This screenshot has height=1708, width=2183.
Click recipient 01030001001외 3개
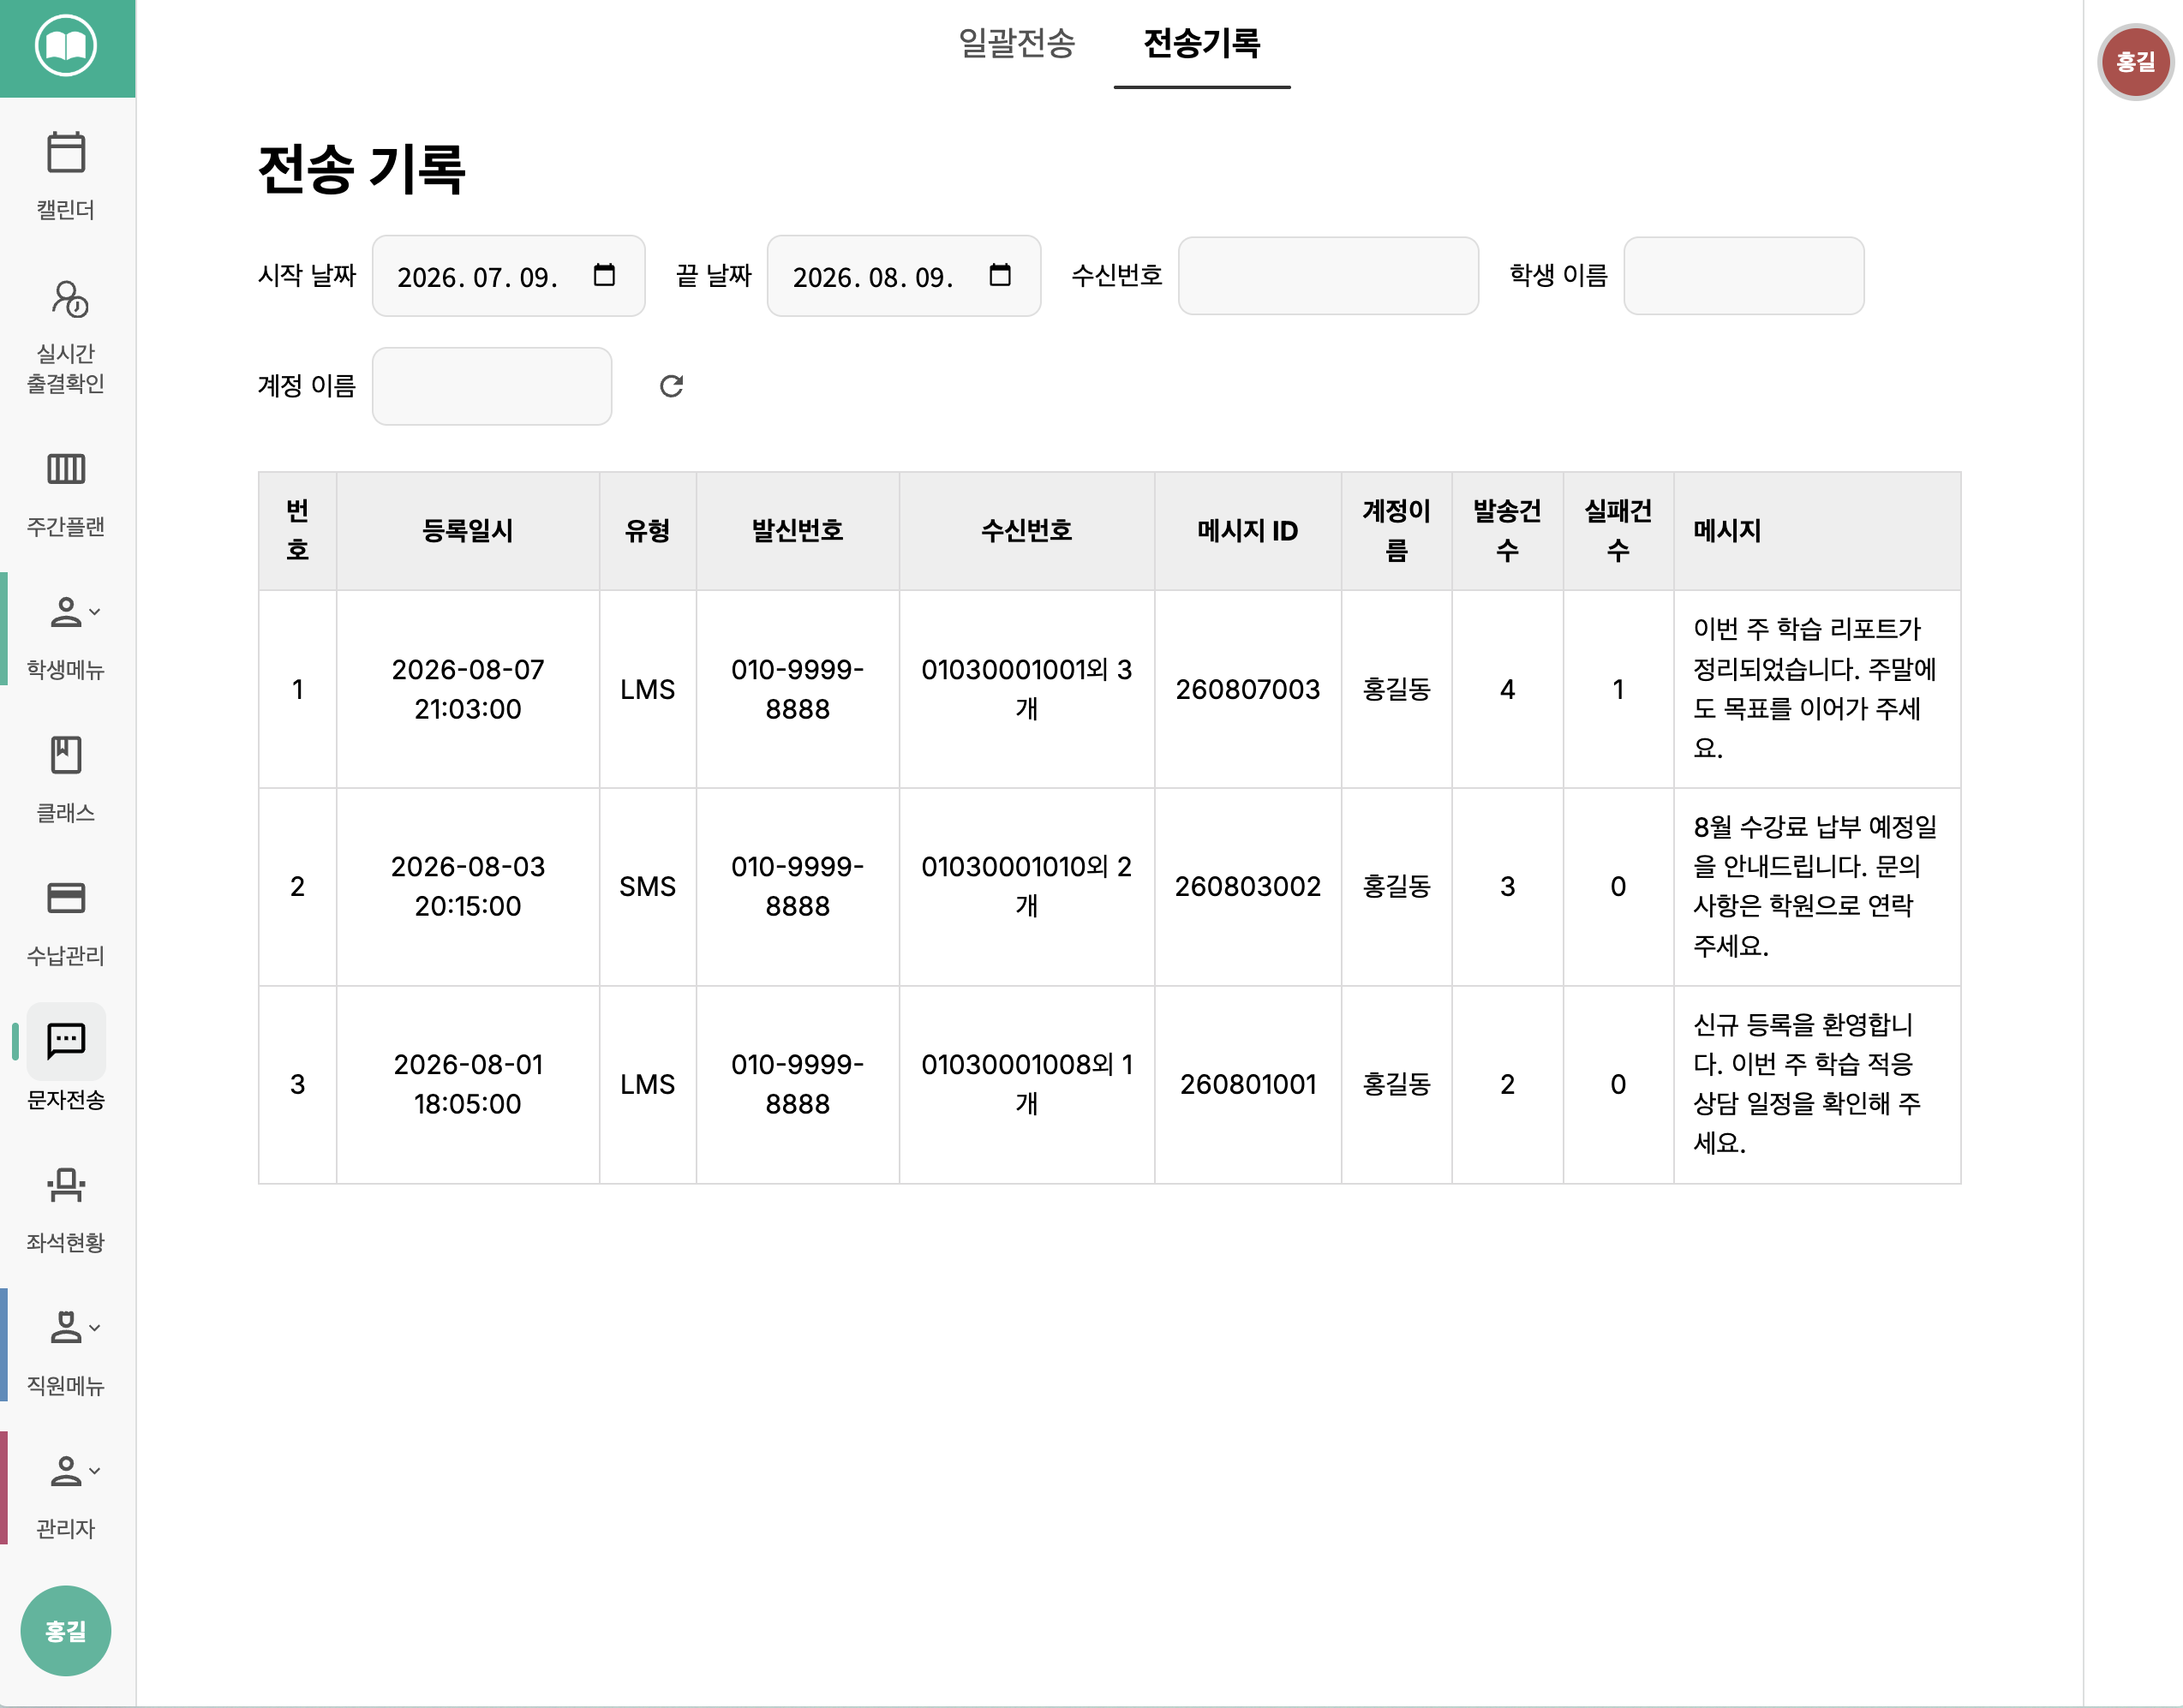pyautogui.click(x=1027, y=689)
